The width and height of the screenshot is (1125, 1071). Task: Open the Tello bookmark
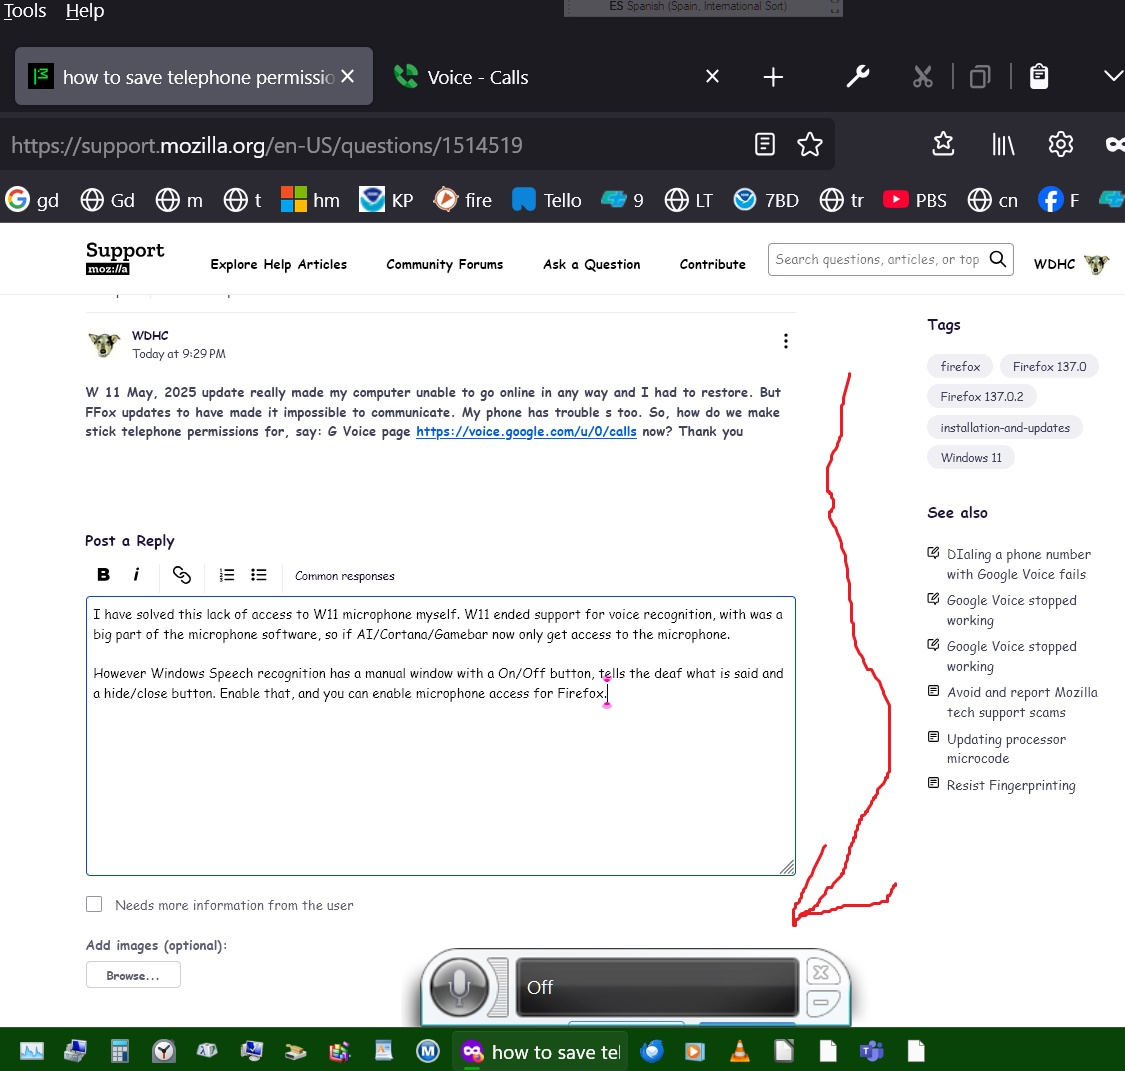[x=547, y=199]
